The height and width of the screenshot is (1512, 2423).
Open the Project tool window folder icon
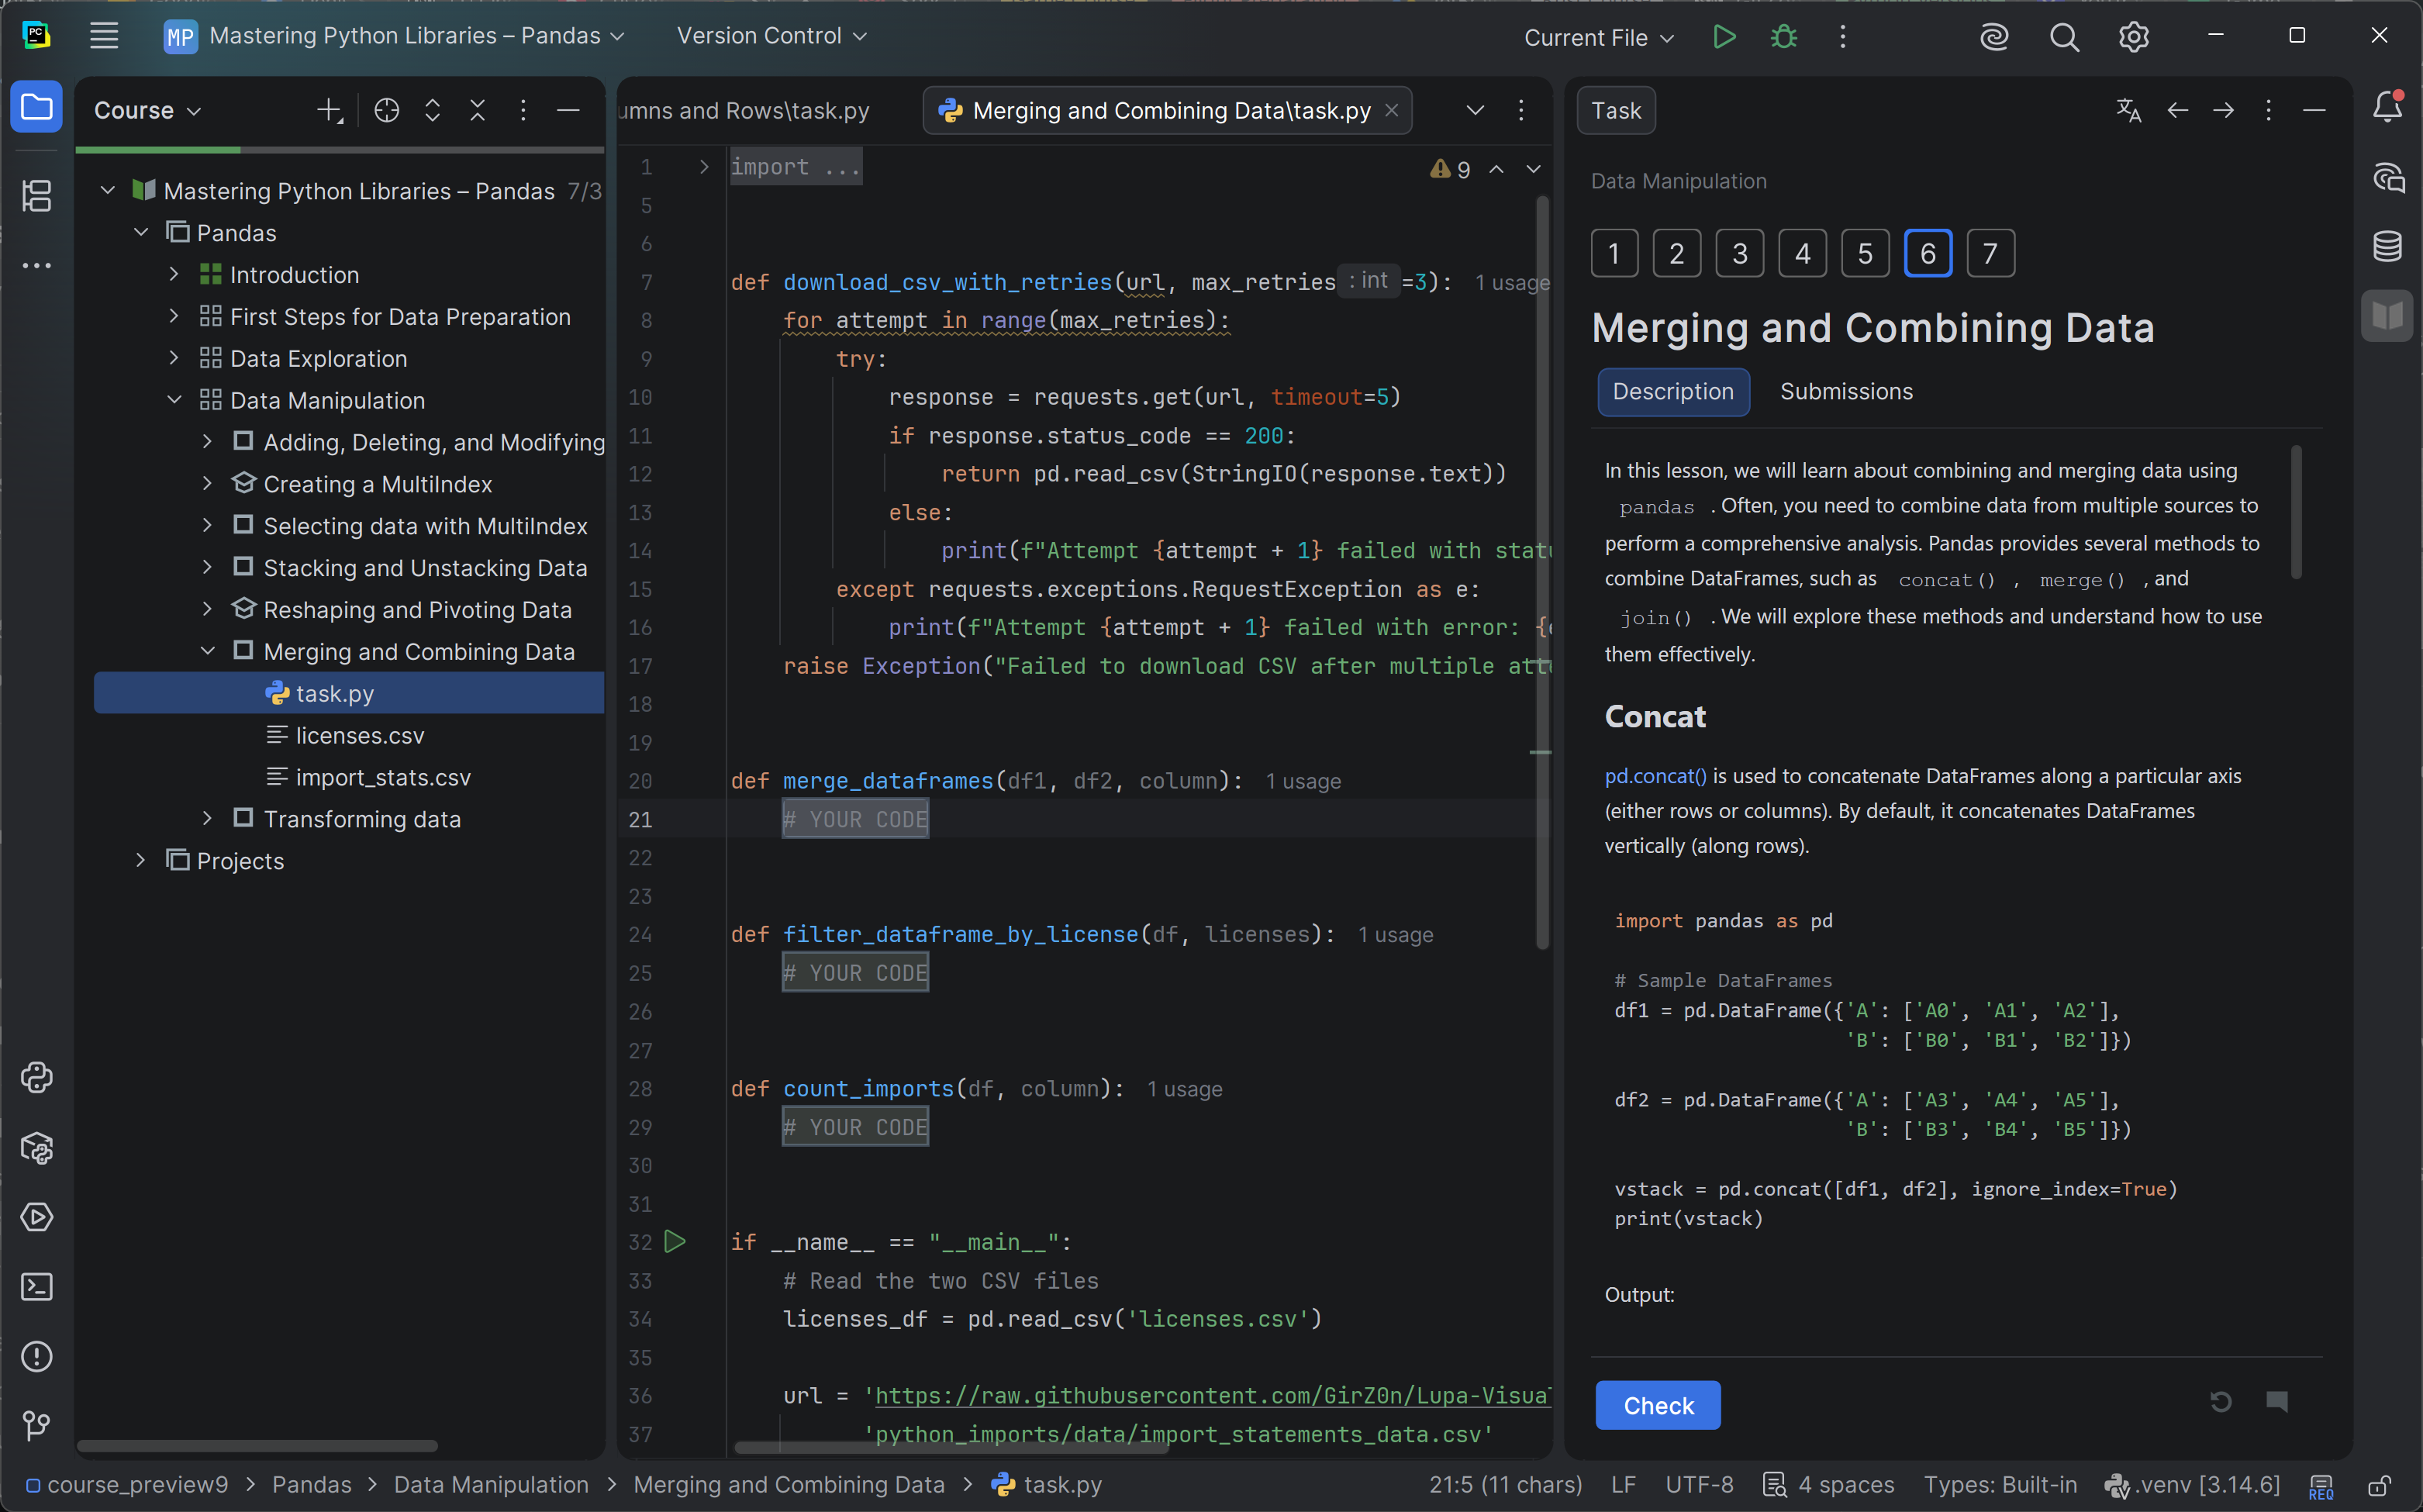click(x=37, y=107)
